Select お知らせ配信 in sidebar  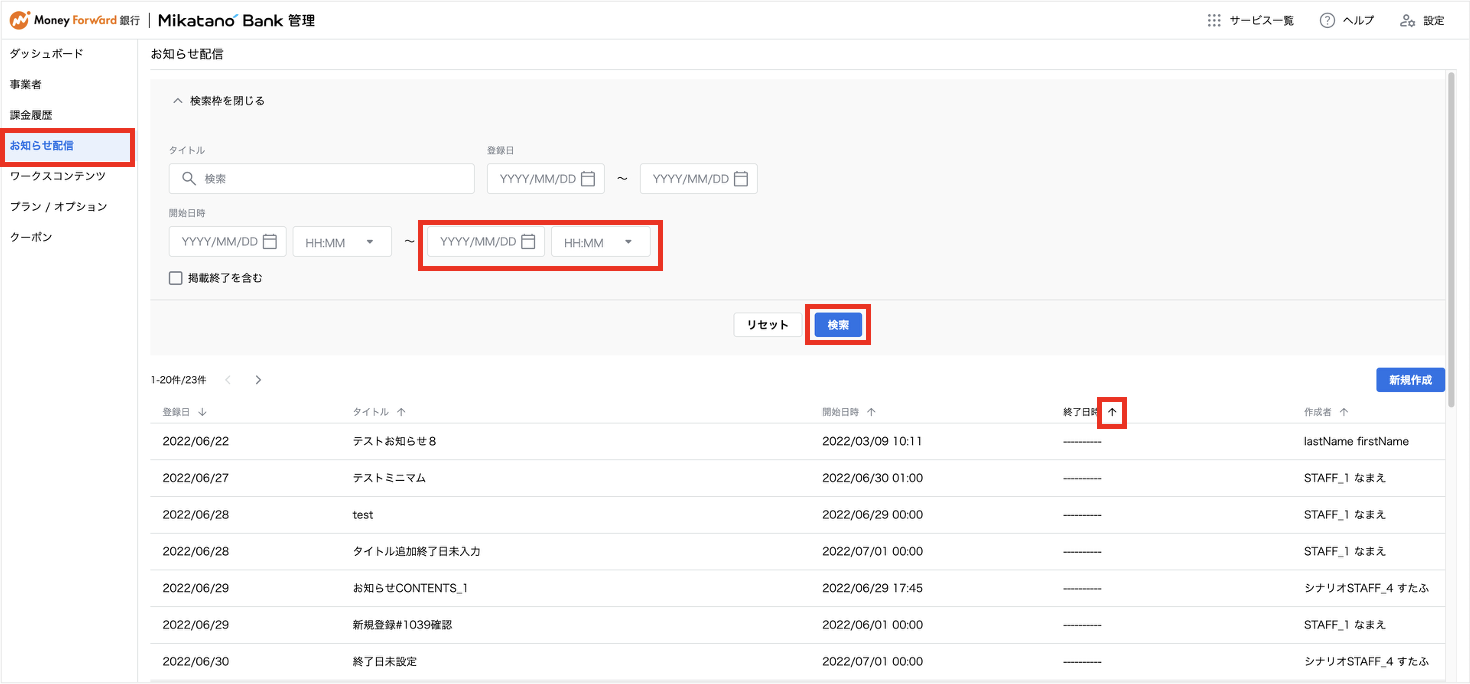point(68,146)
